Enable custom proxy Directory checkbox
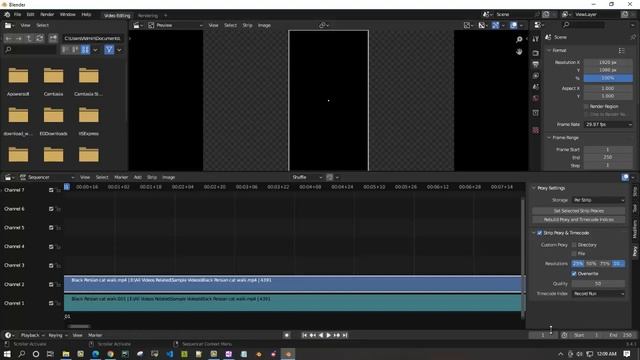This screenshot has width=640, height=360. [x=574, y=245]
